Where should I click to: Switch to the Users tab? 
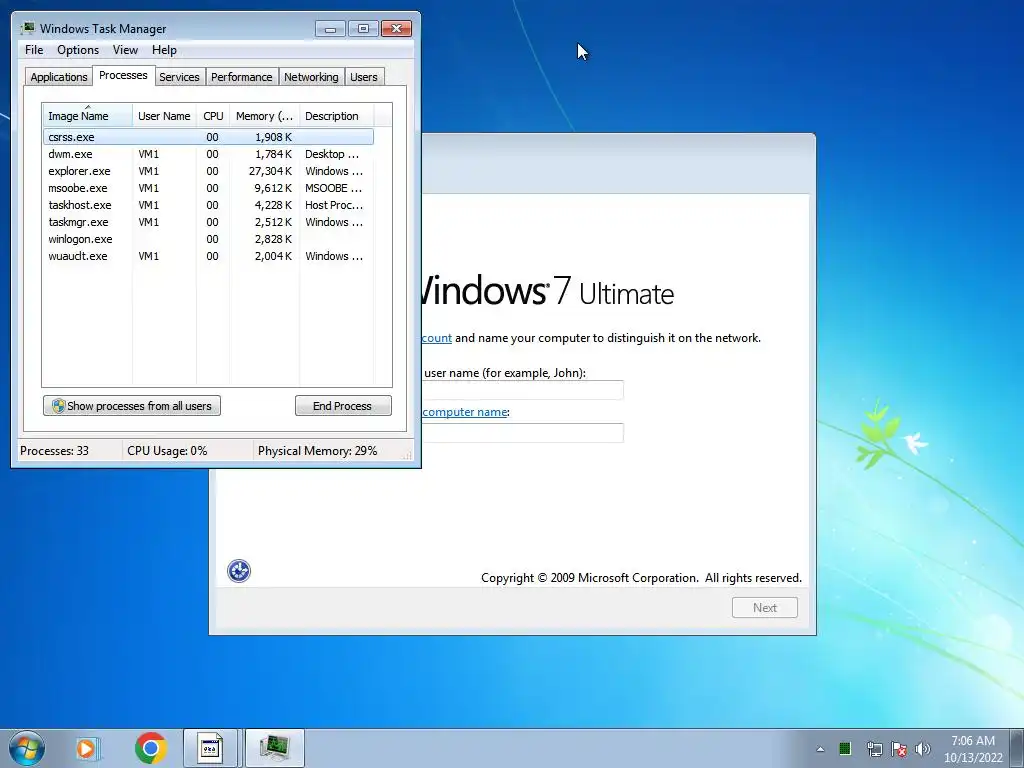364,77
